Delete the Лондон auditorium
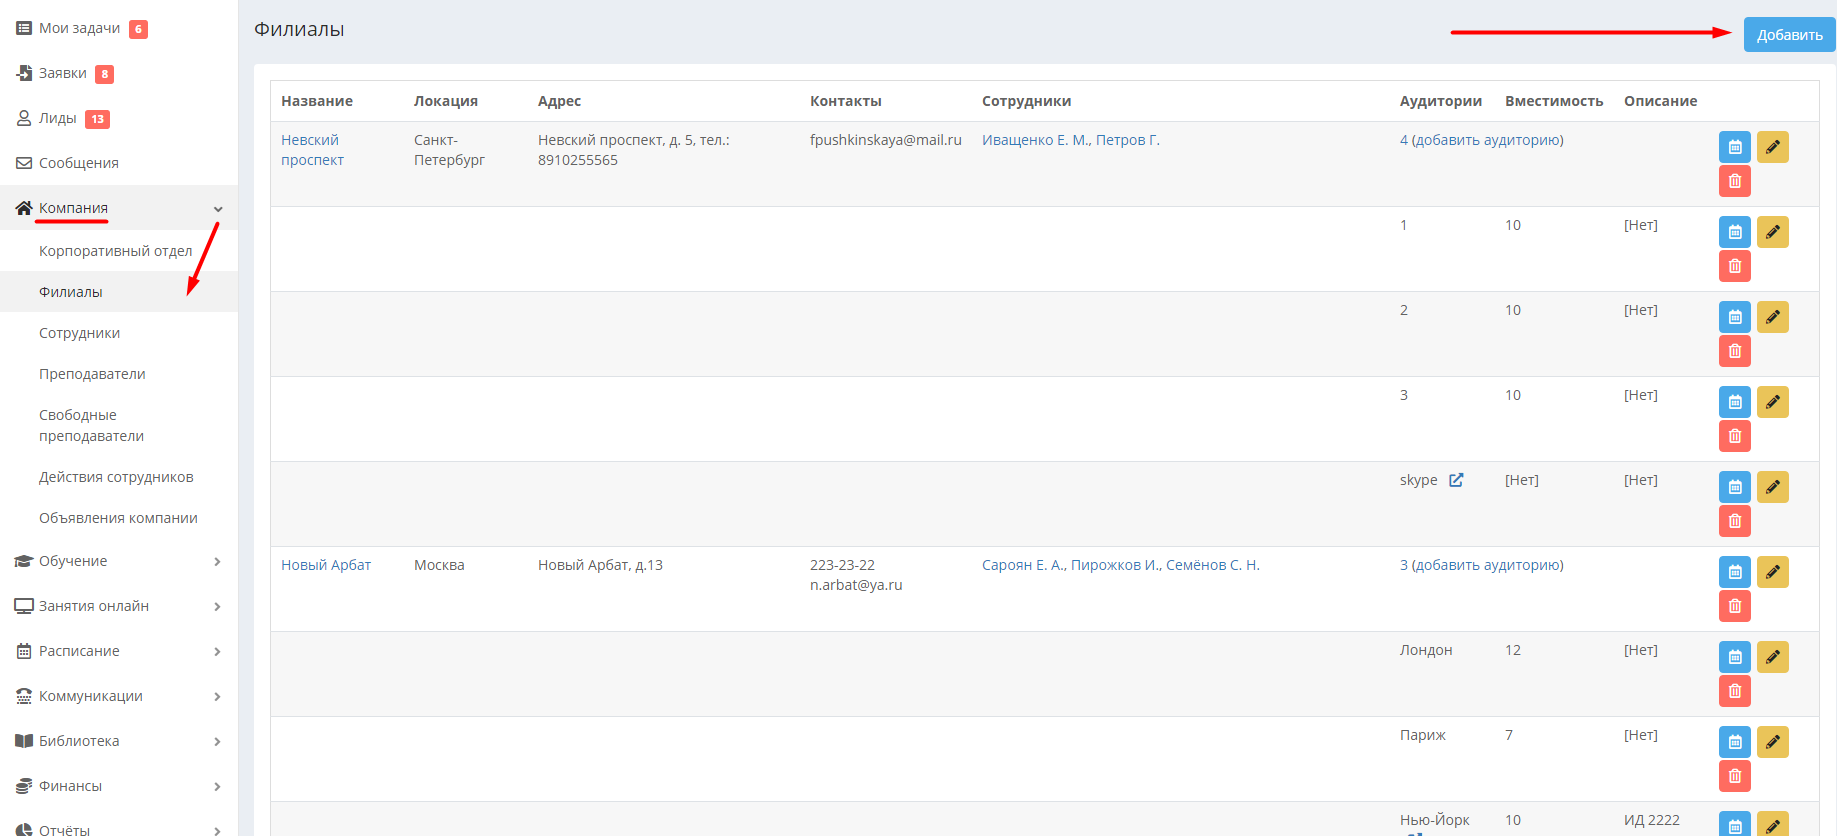Screen dimensions: 1837x836 (x=1735, y=691)
